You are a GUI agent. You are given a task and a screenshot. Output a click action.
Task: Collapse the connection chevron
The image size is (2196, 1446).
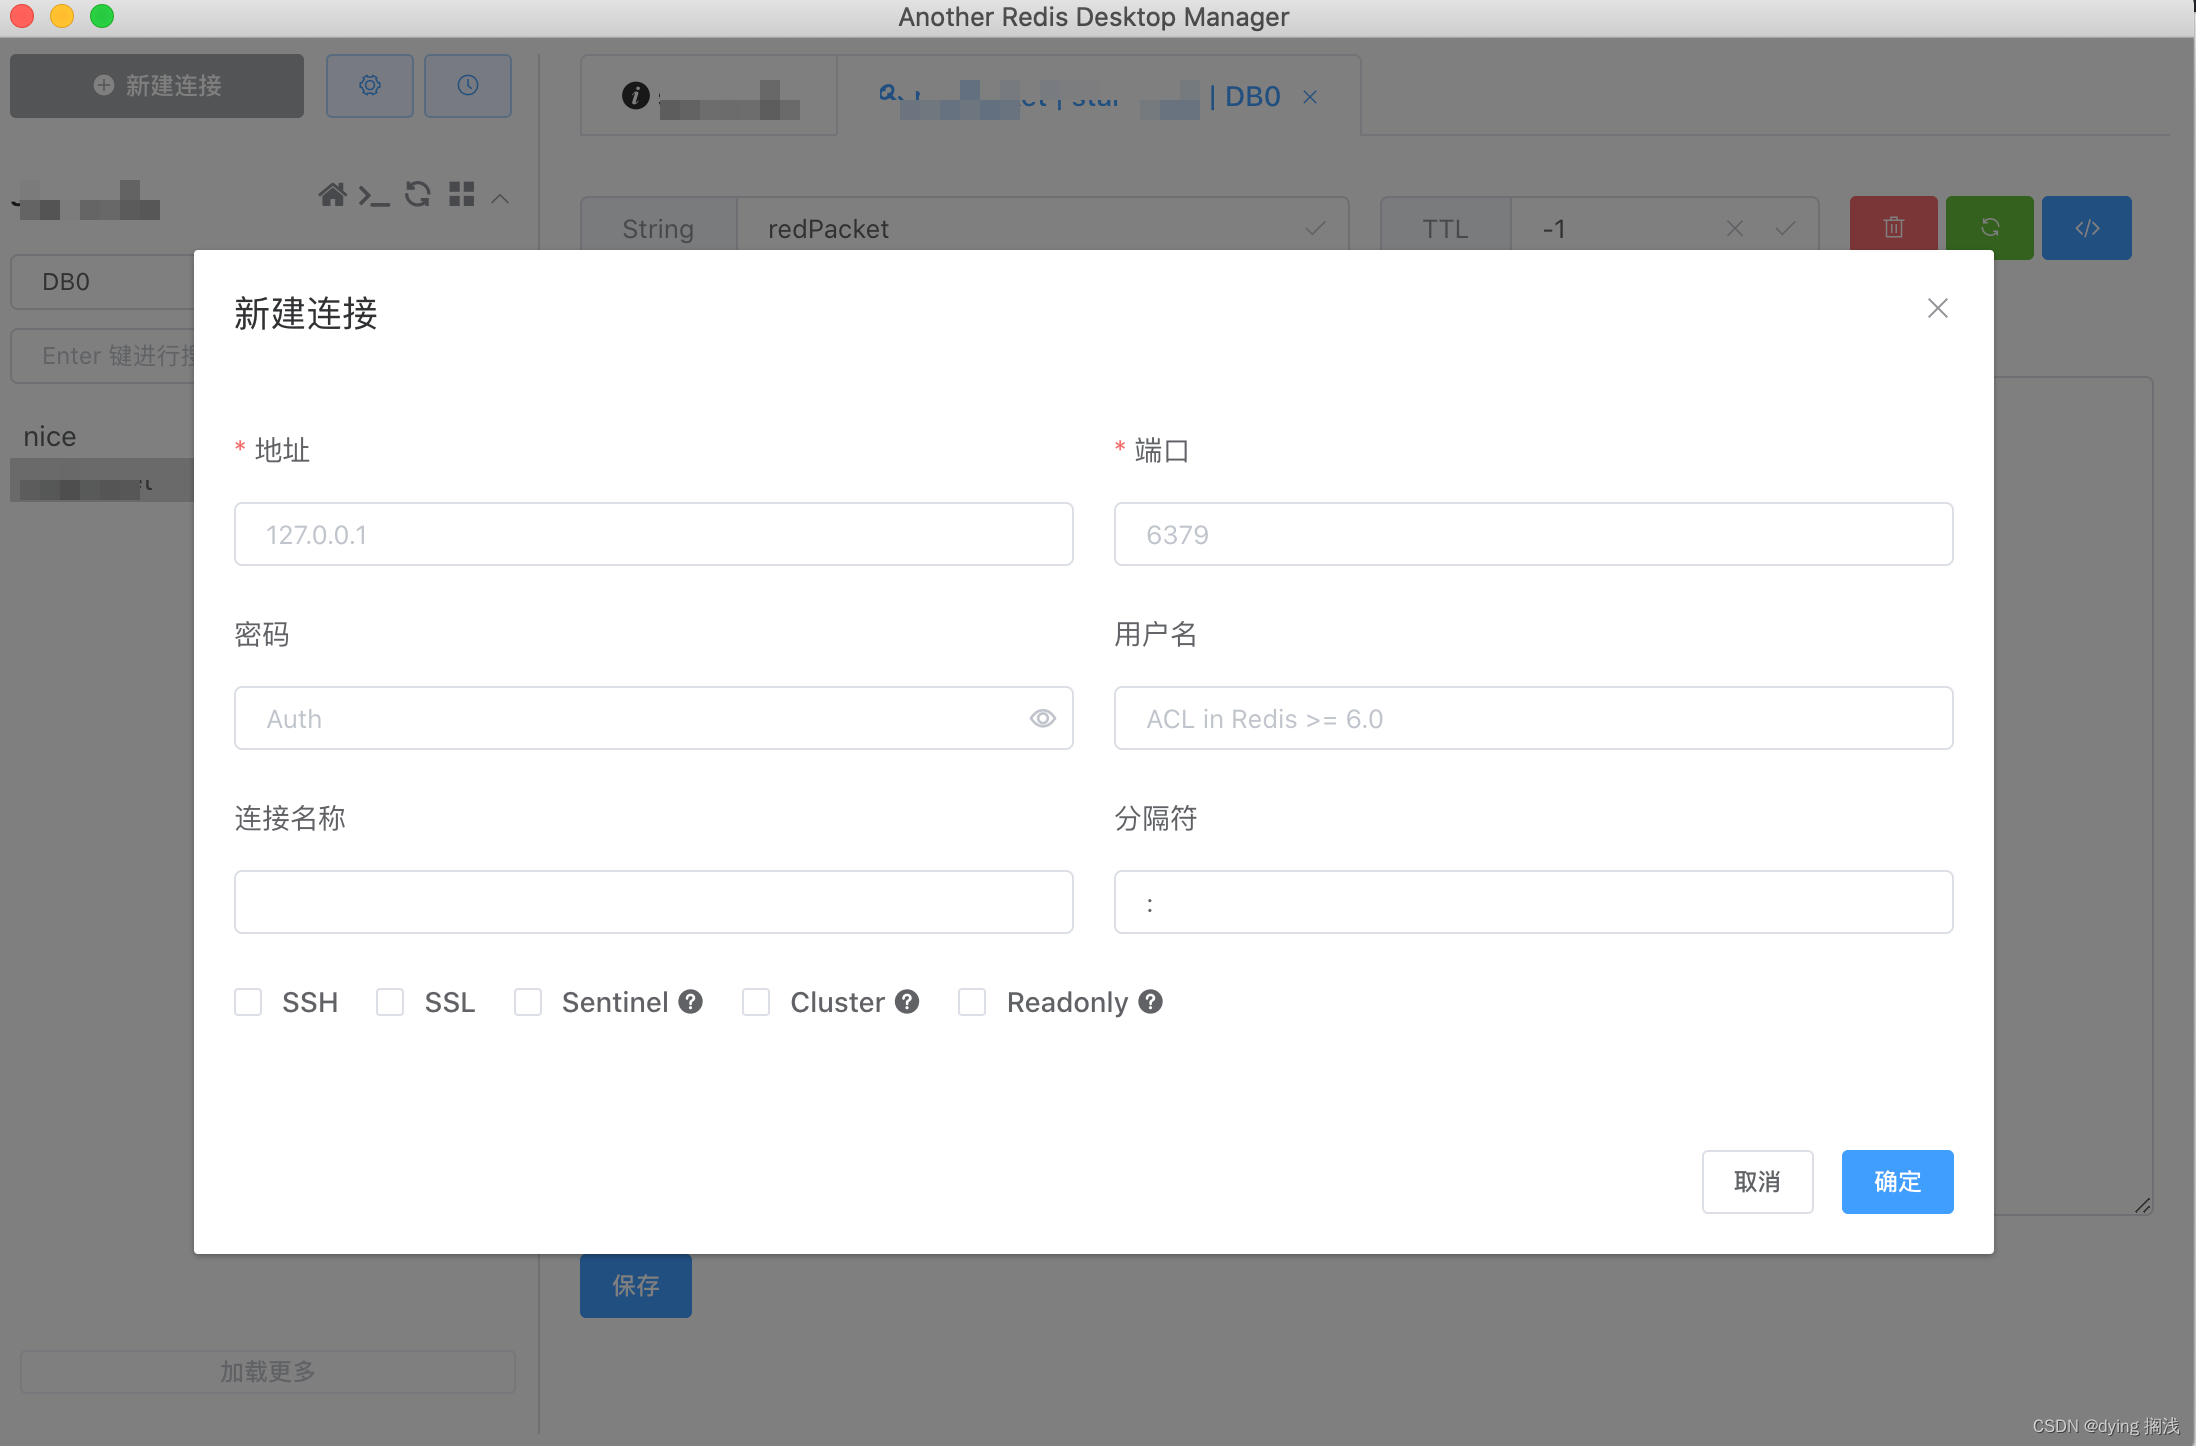[501, 198]
